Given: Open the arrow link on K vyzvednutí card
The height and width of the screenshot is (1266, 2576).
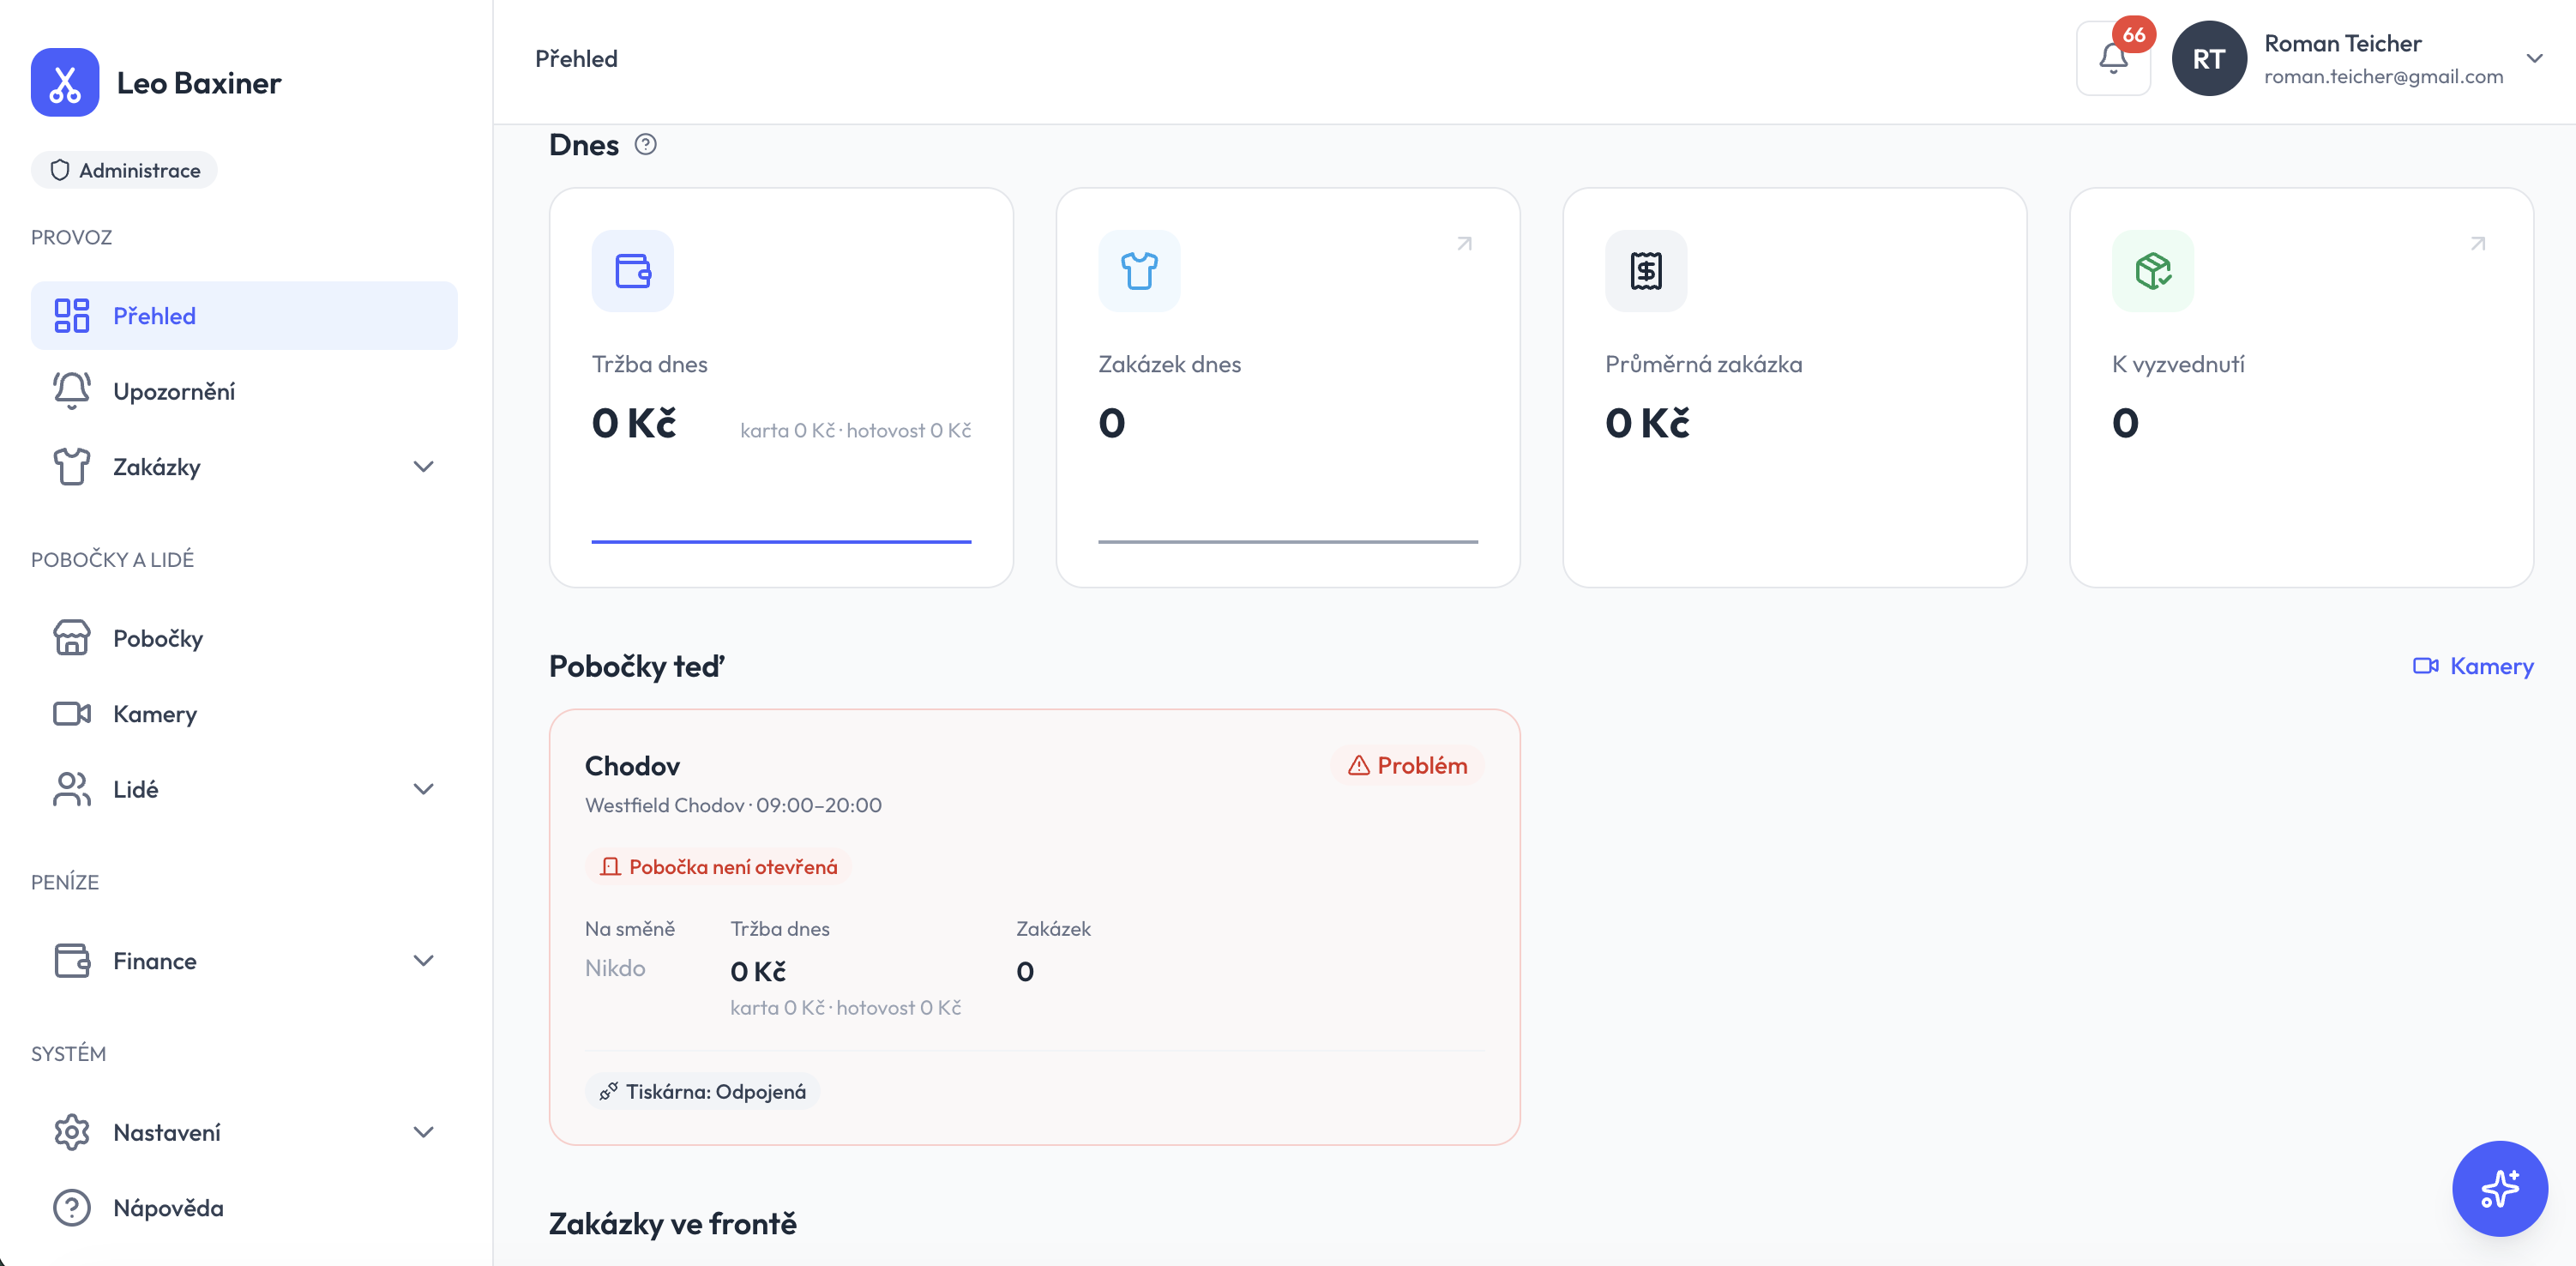Looking at the screenshot, I should click(x=2478, y=244).
